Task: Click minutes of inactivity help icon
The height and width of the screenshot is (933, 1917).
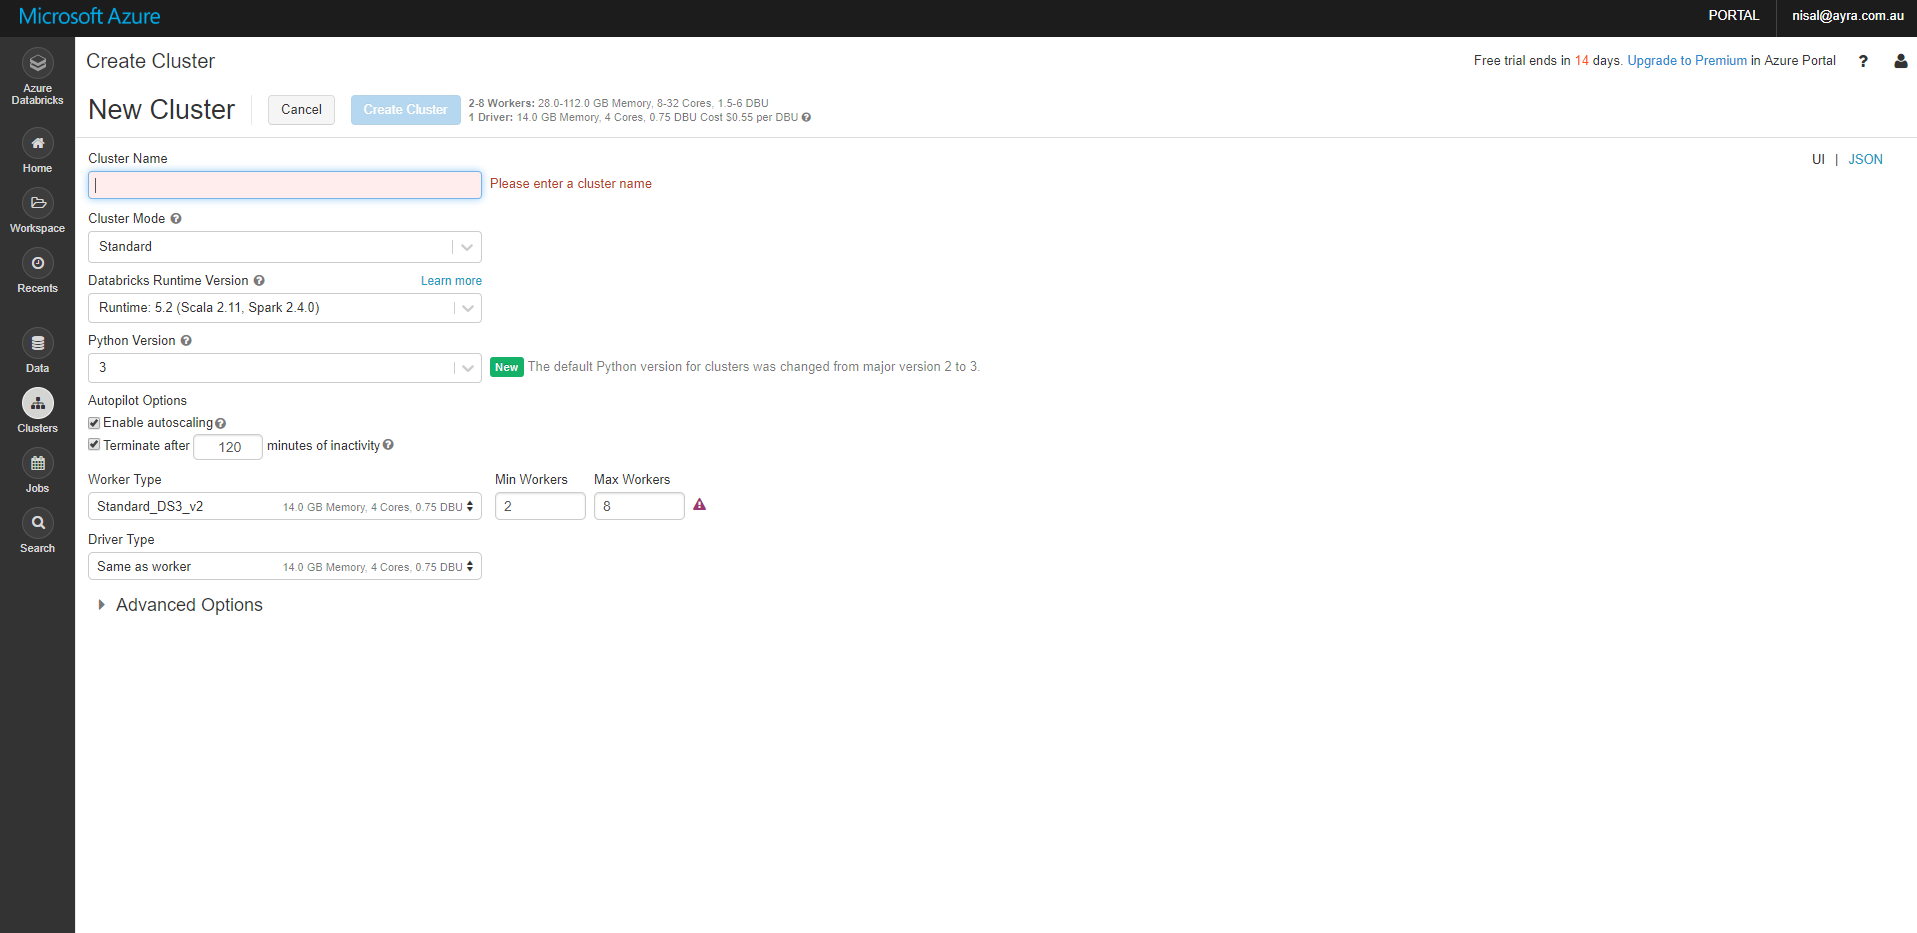Action: pos(388,445)
